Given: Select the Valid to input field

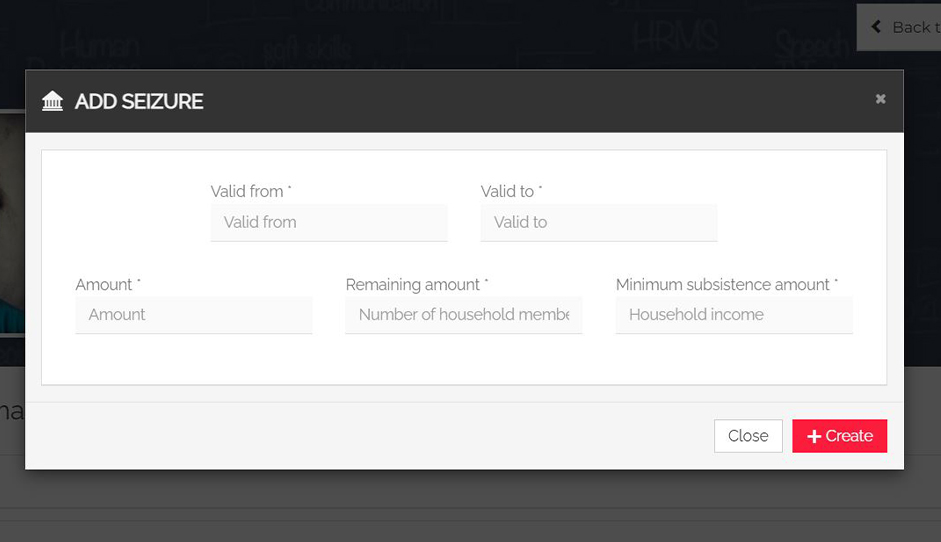Looking at the screenshot, I should pyautogui.click(x=599, y=222).
